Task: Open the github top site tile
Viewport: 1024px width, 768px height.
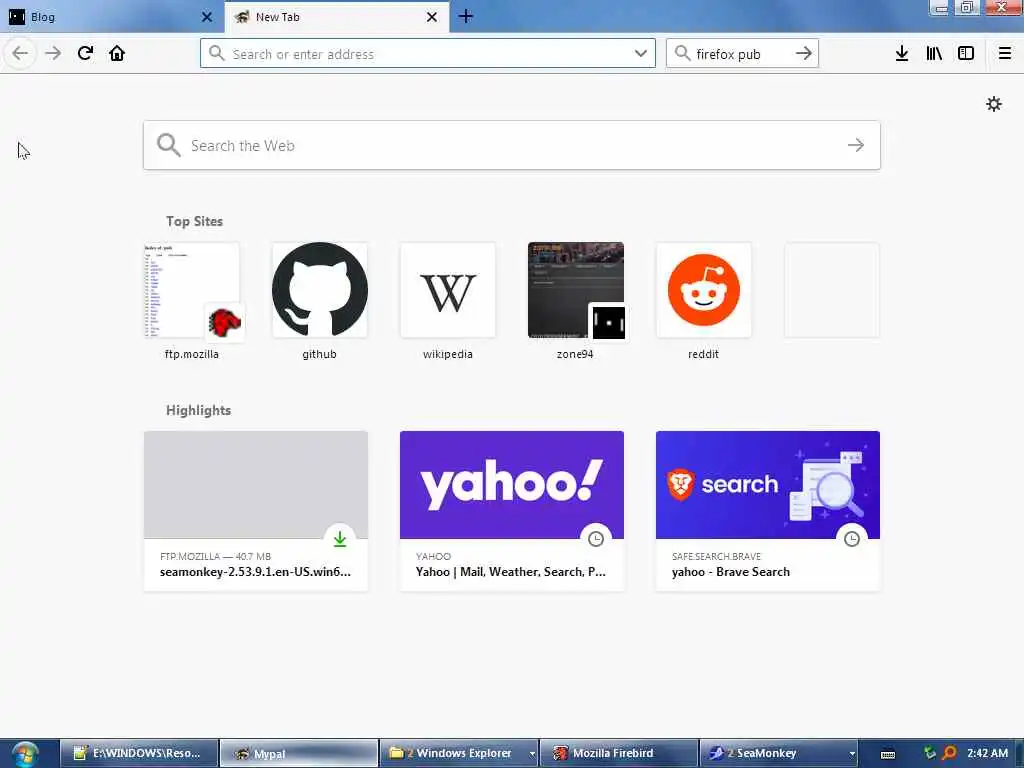Action: (319, 301)
